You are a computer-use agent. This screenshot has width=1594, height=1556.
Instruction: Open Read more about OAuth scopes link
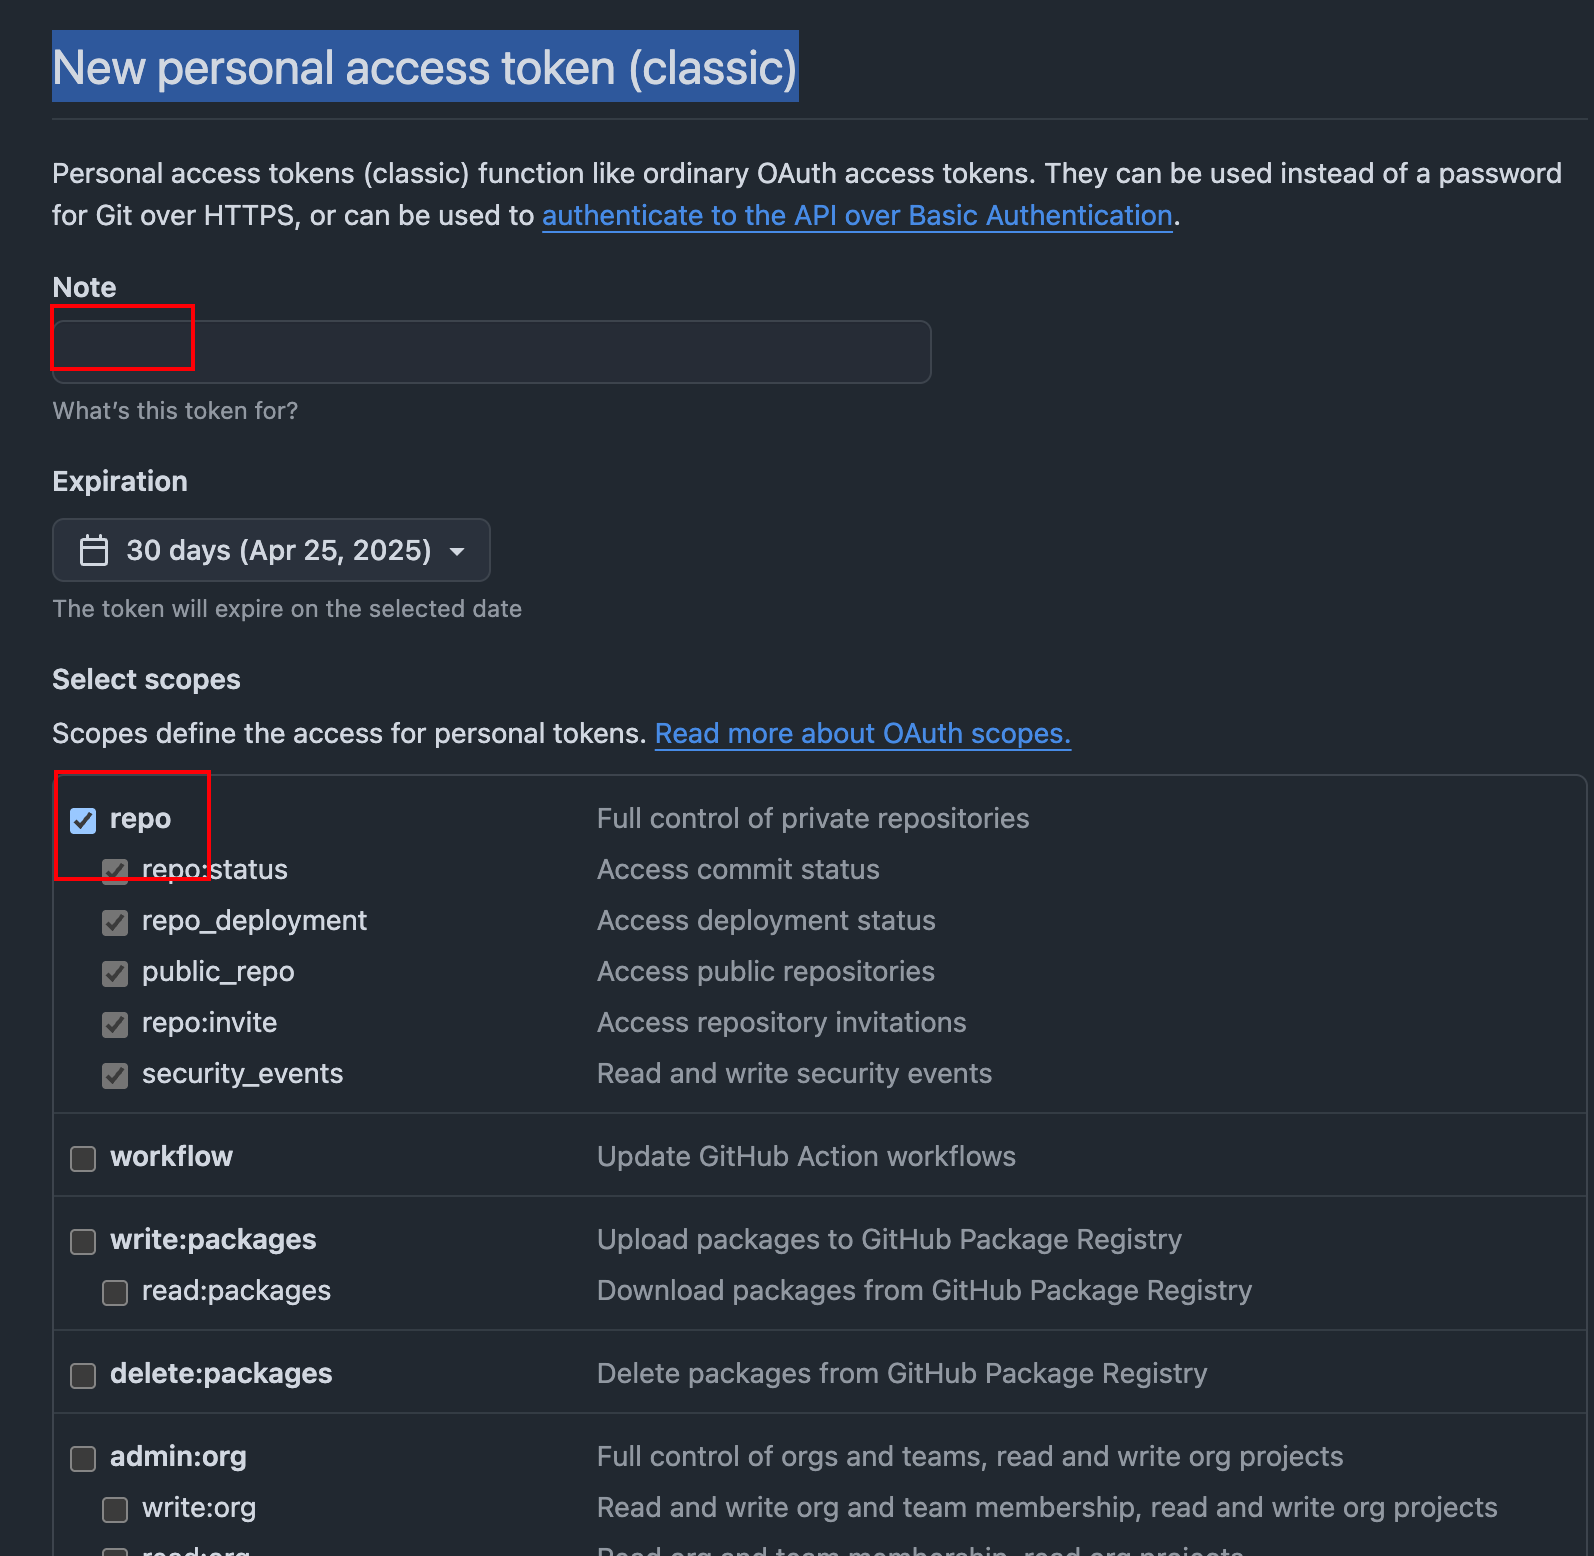[x=862, y=734]
